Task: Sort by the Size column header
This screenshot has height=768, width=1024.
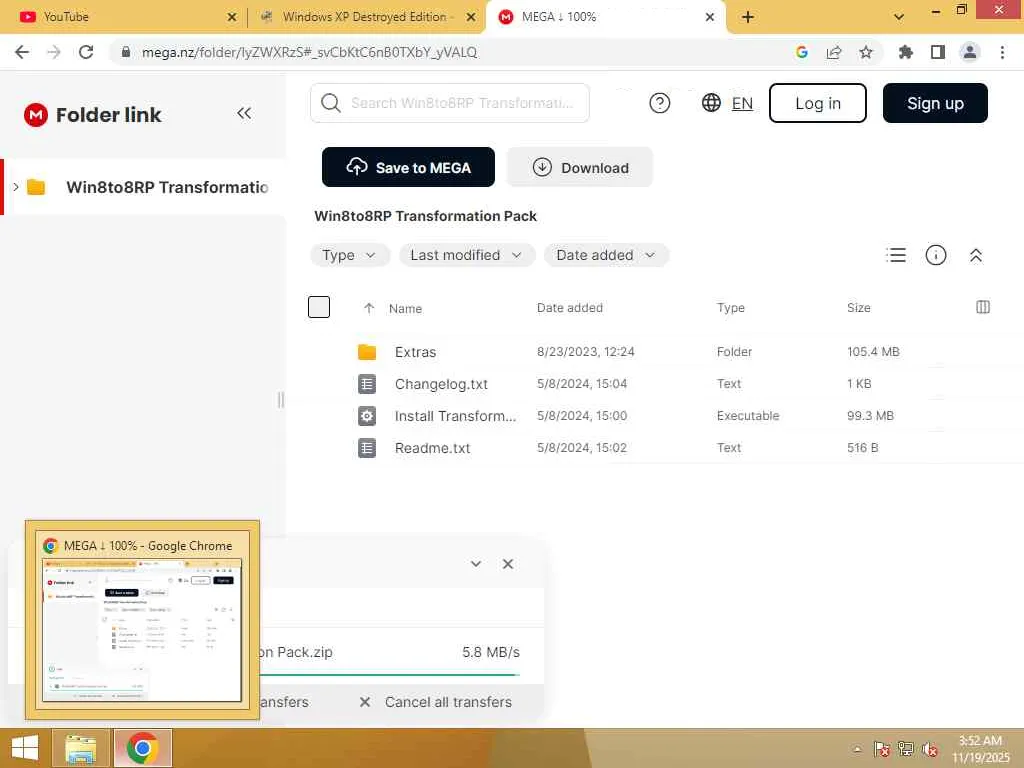Action: click(858, 308)
